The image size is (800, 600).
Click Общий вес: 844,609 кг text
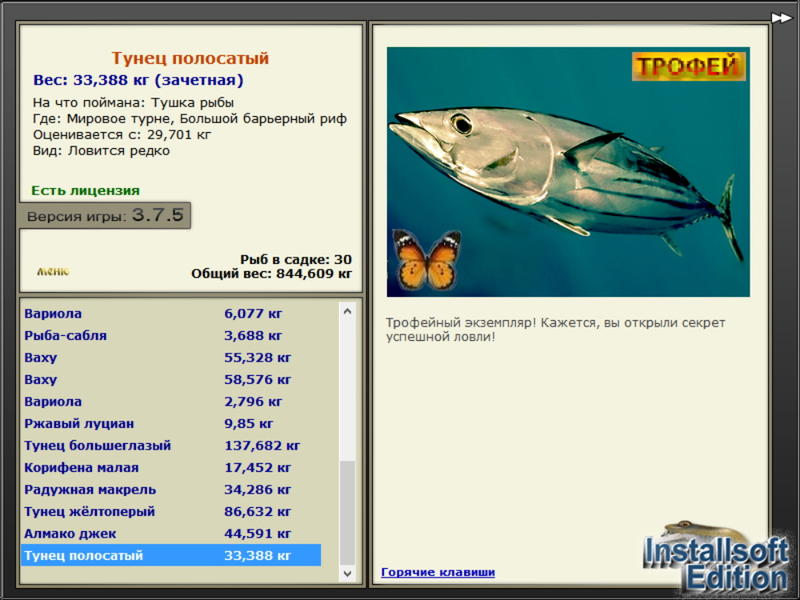click(x=271, y=273)
